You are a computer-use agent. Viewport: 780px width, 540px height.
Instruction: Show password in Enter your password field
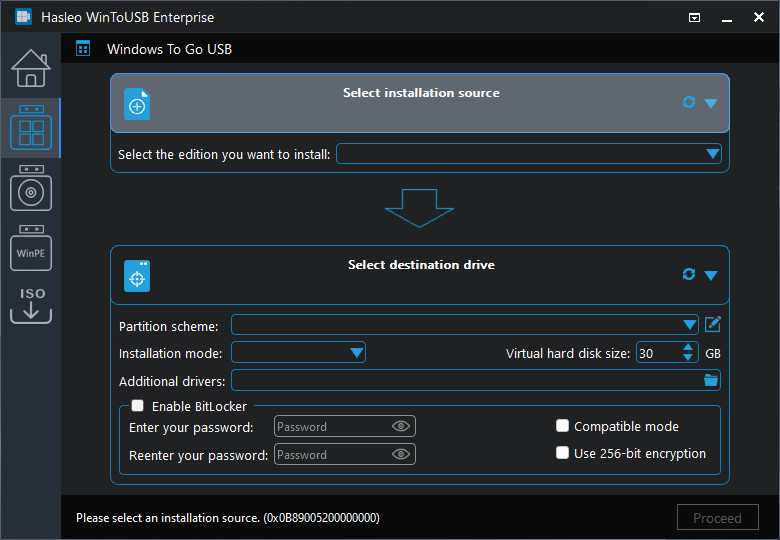click(x=401, y=426)
